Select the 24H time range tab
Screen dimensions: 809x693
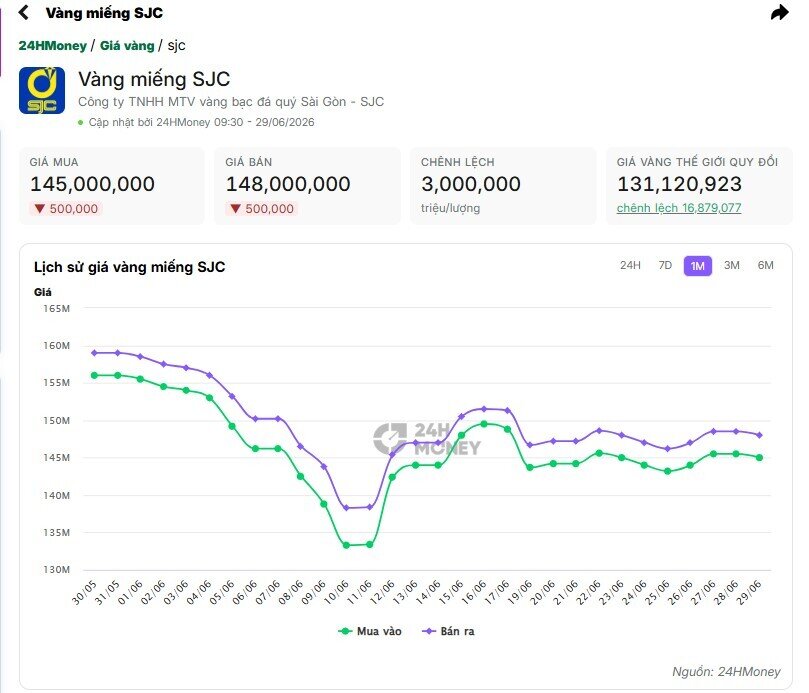tap(630, 265)
